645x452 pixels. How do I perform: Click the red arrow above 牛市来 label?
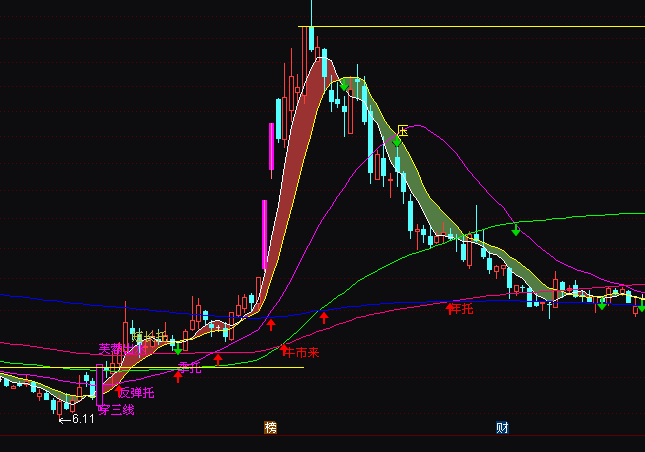click(x=283, y=347)
